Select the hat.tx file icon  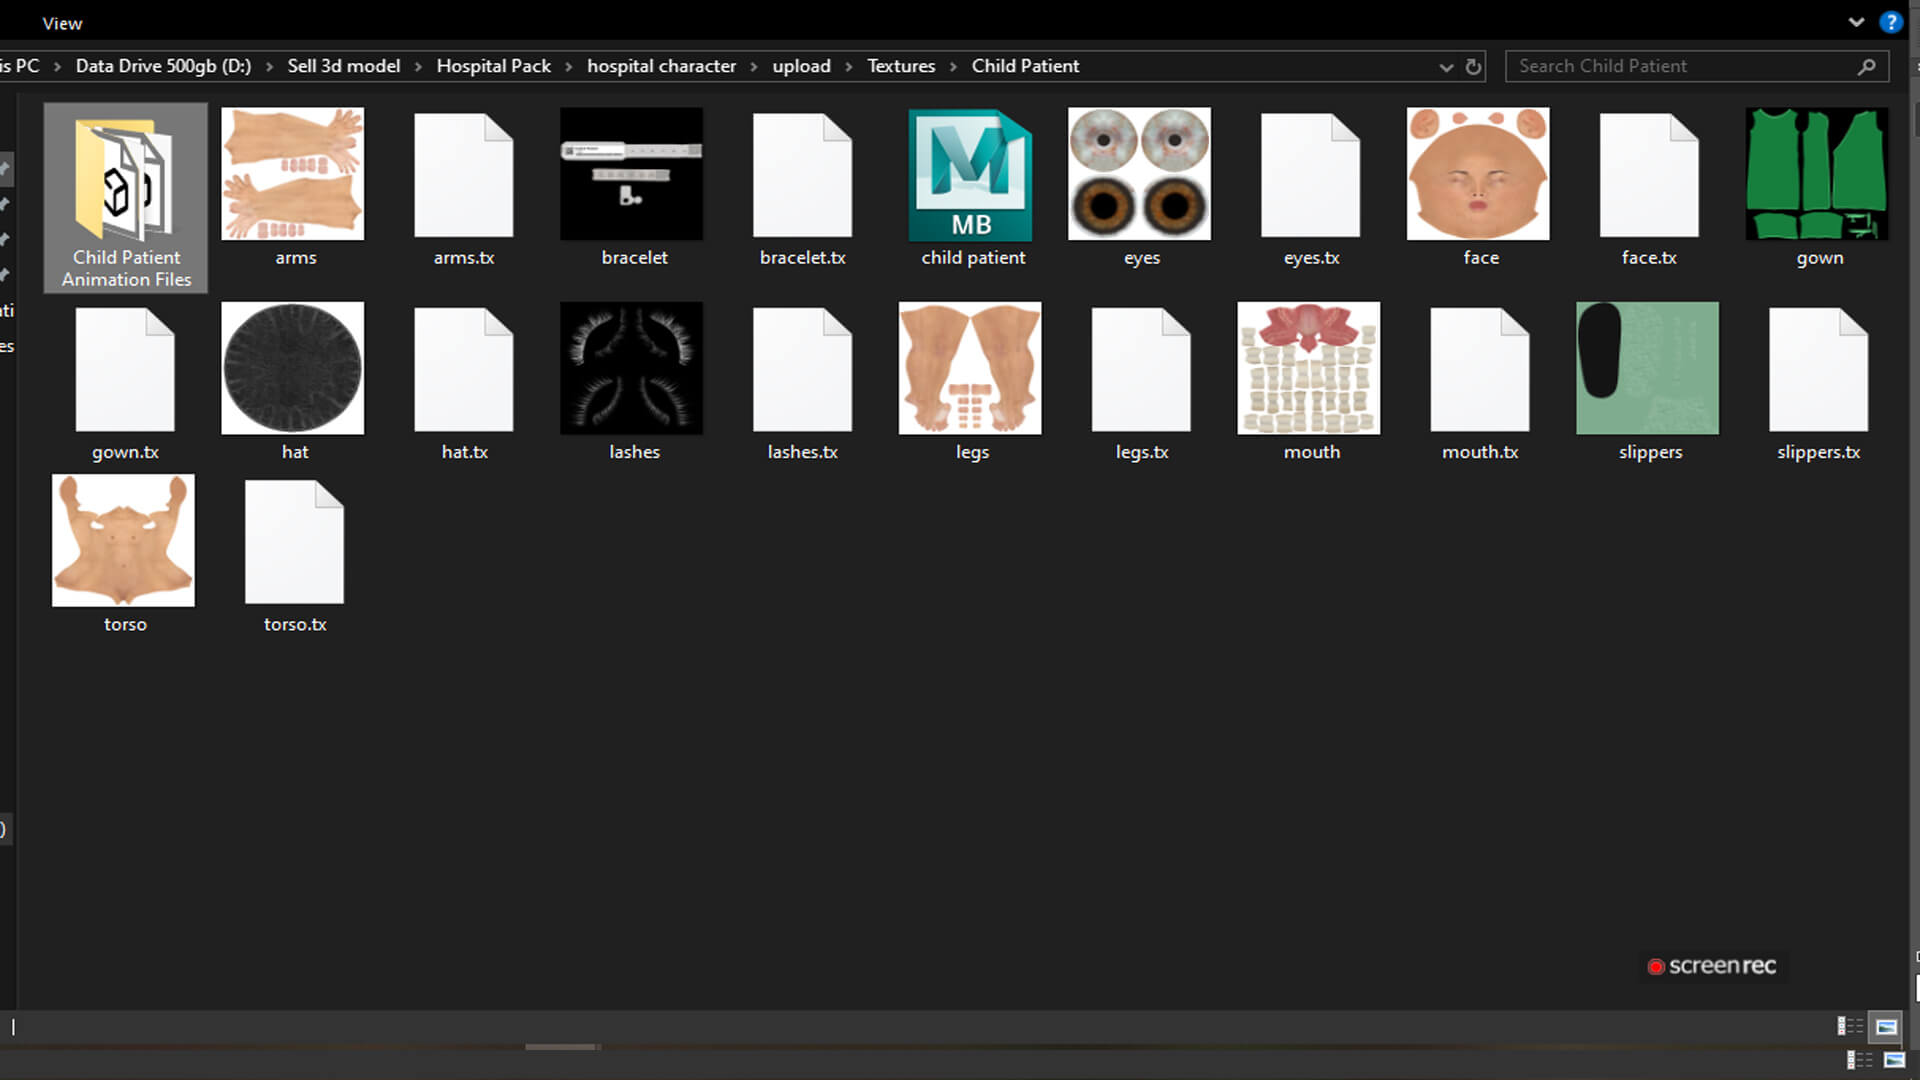(463, 369)
